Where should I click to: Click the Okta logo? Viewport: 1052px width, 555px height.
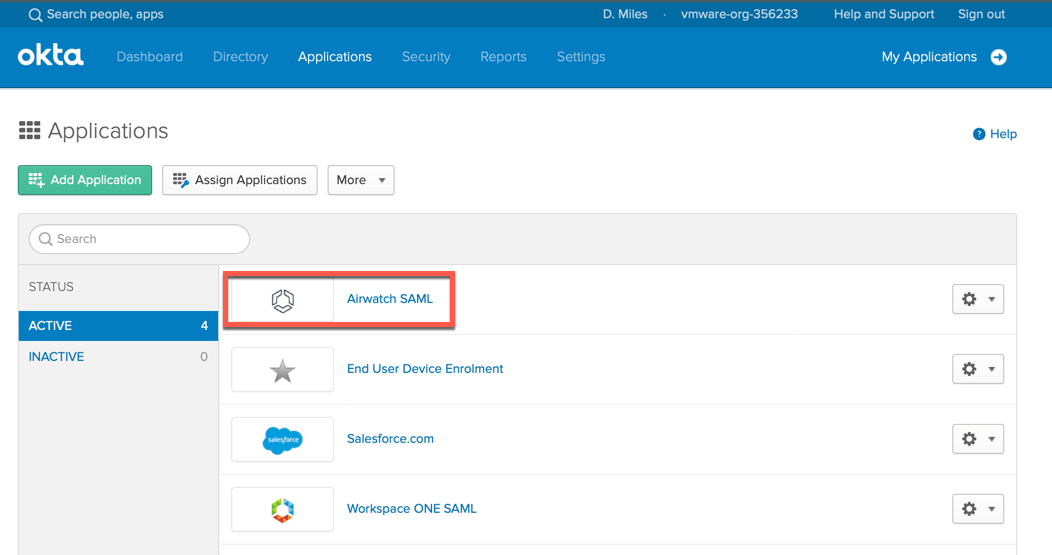51,56
